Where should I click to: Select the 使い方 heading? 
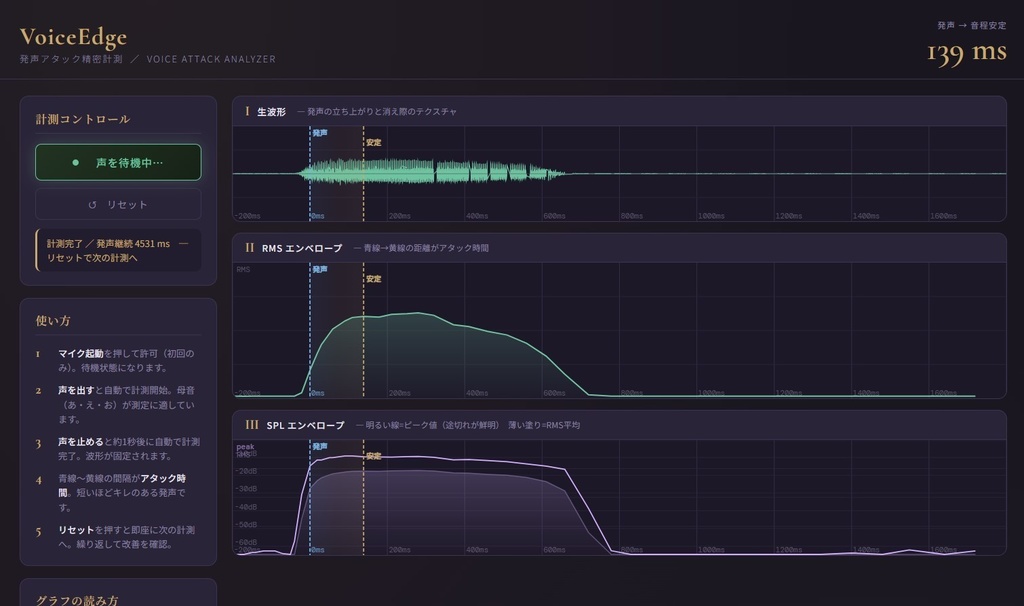pos(53,321)
